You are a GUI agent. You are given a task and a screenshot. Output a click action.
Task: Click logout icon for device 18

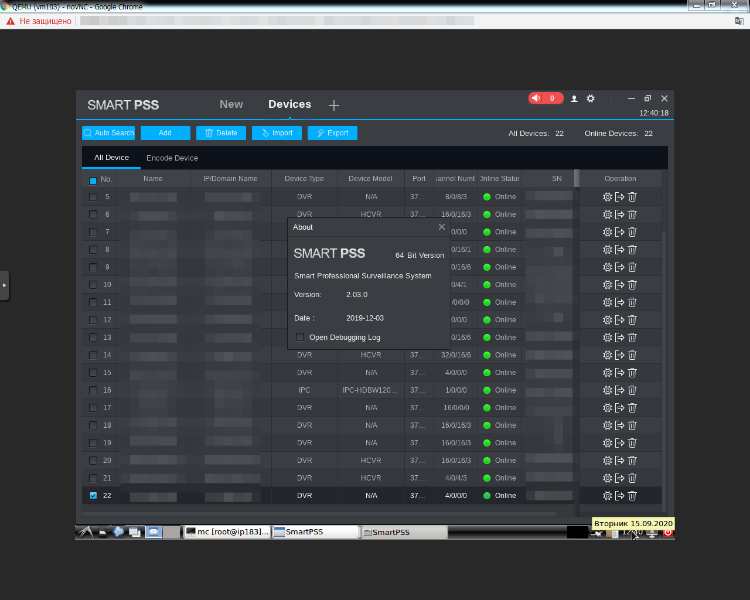619,425
